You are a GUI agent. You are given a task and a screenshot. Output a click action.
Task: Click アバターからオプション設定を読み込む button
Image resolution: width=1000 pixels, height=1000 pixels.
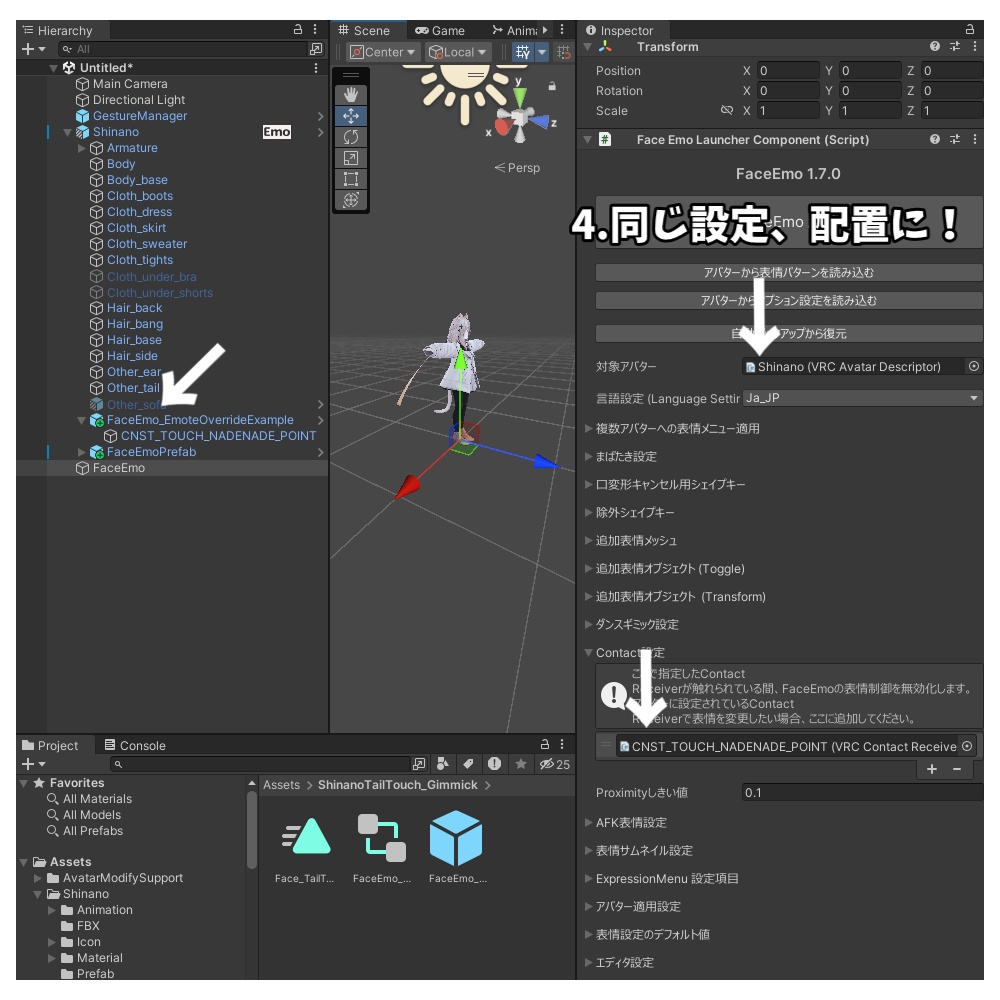point(788,300)
